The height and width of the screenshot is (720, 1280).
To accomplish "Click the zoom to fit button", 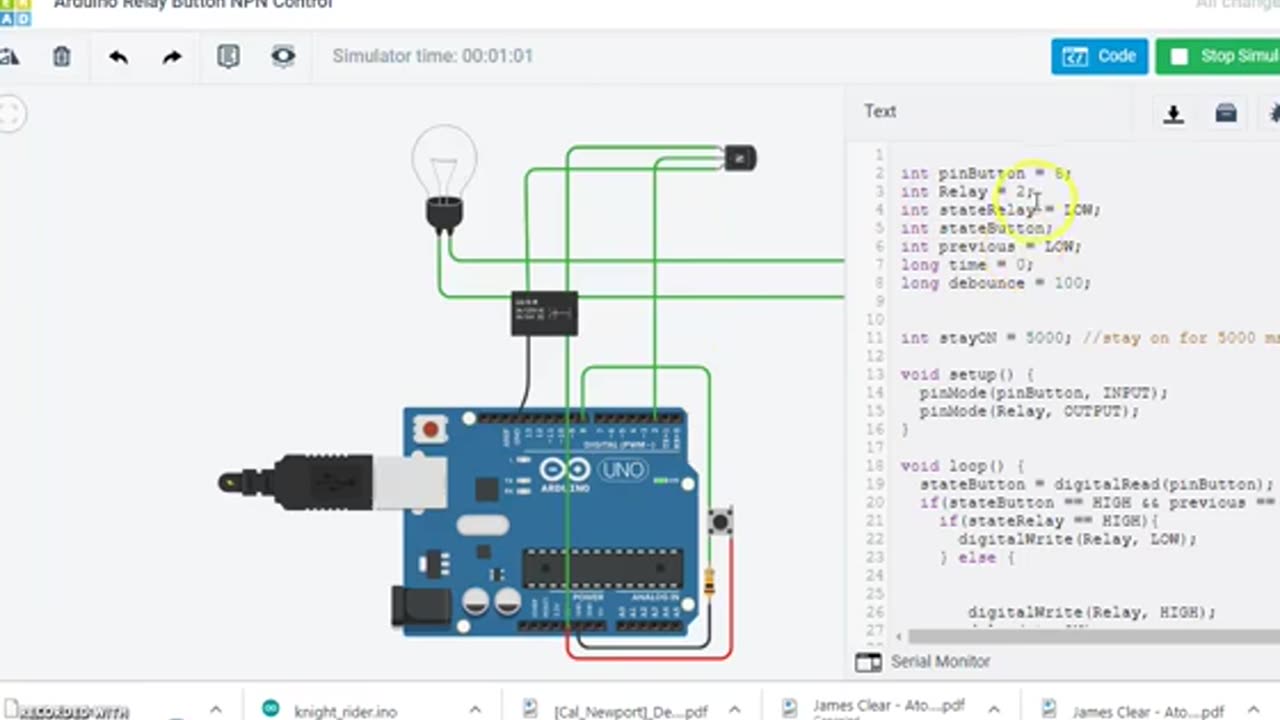I will coord(12,113).
